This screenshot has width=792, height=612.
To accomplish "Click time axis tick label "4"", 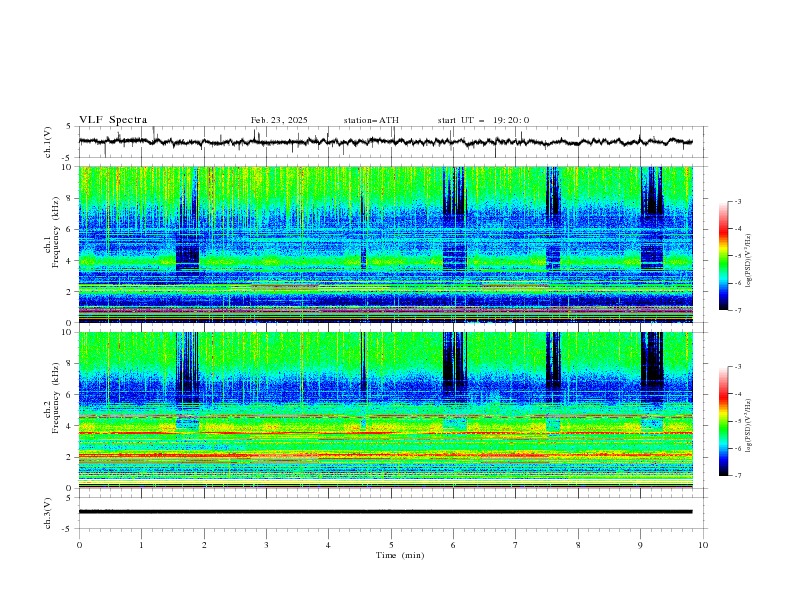I will [x=329, y=545].
